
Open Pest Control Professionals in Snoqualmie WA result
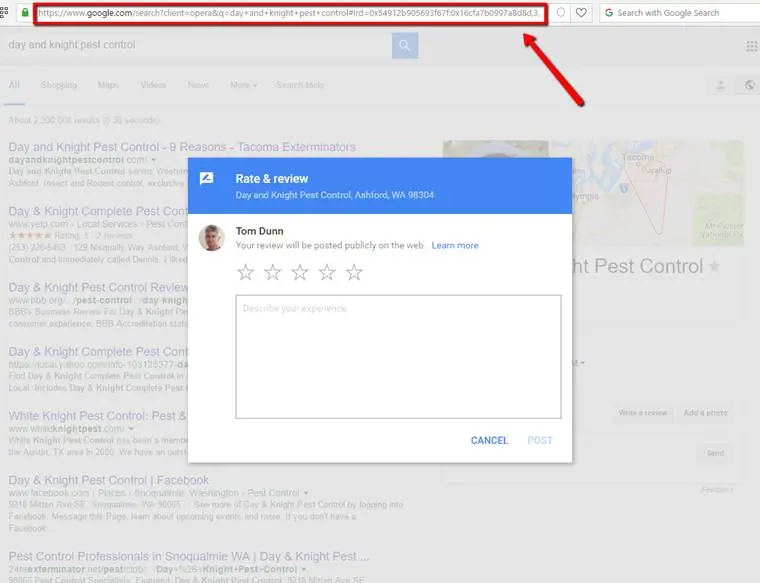tap(189, 556)
